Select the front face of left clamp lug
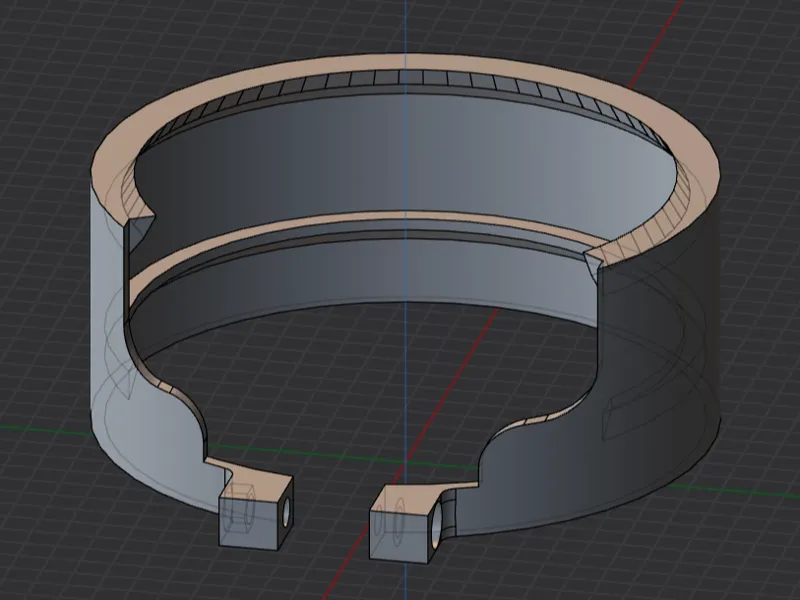Screen dimensions: 800x600 tap(248, 523)
